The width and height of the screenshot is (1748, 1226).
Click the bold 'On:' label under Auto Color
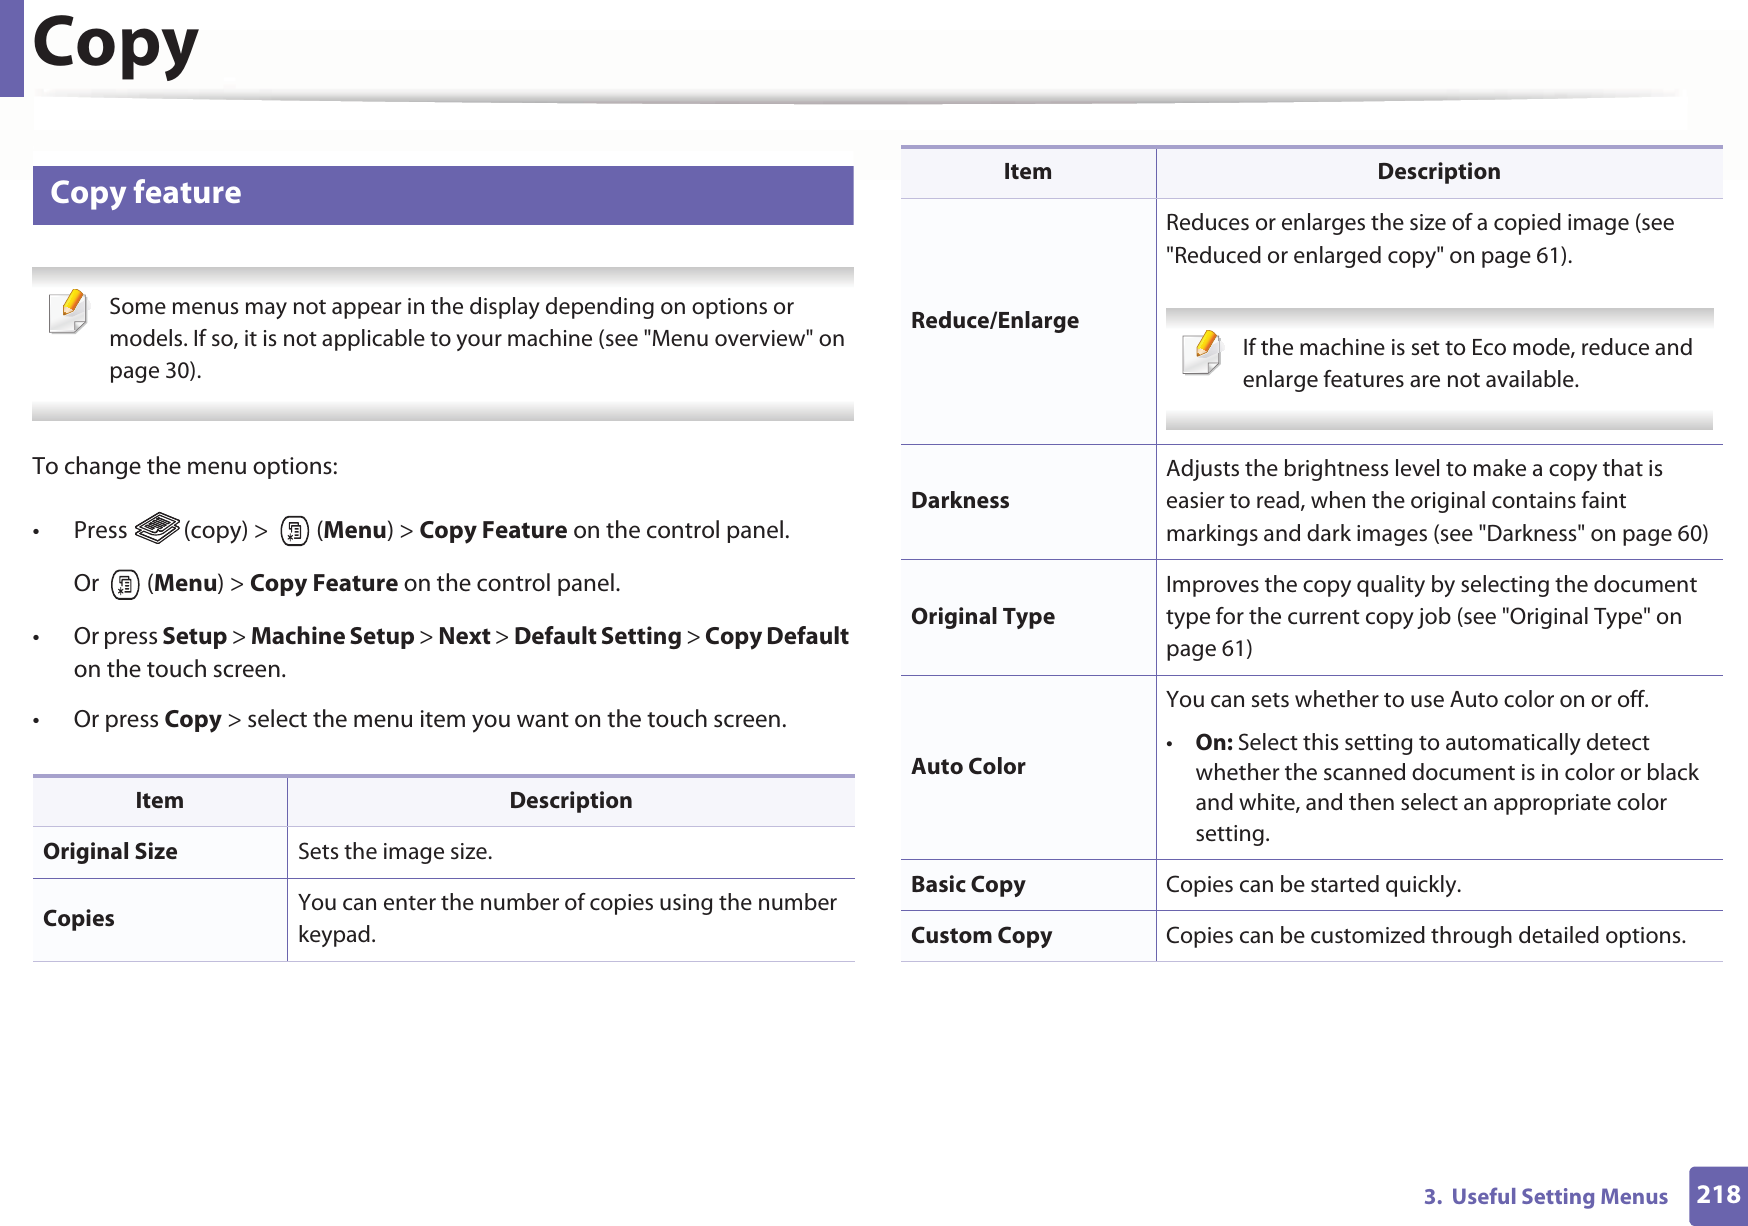(1214, 742)
